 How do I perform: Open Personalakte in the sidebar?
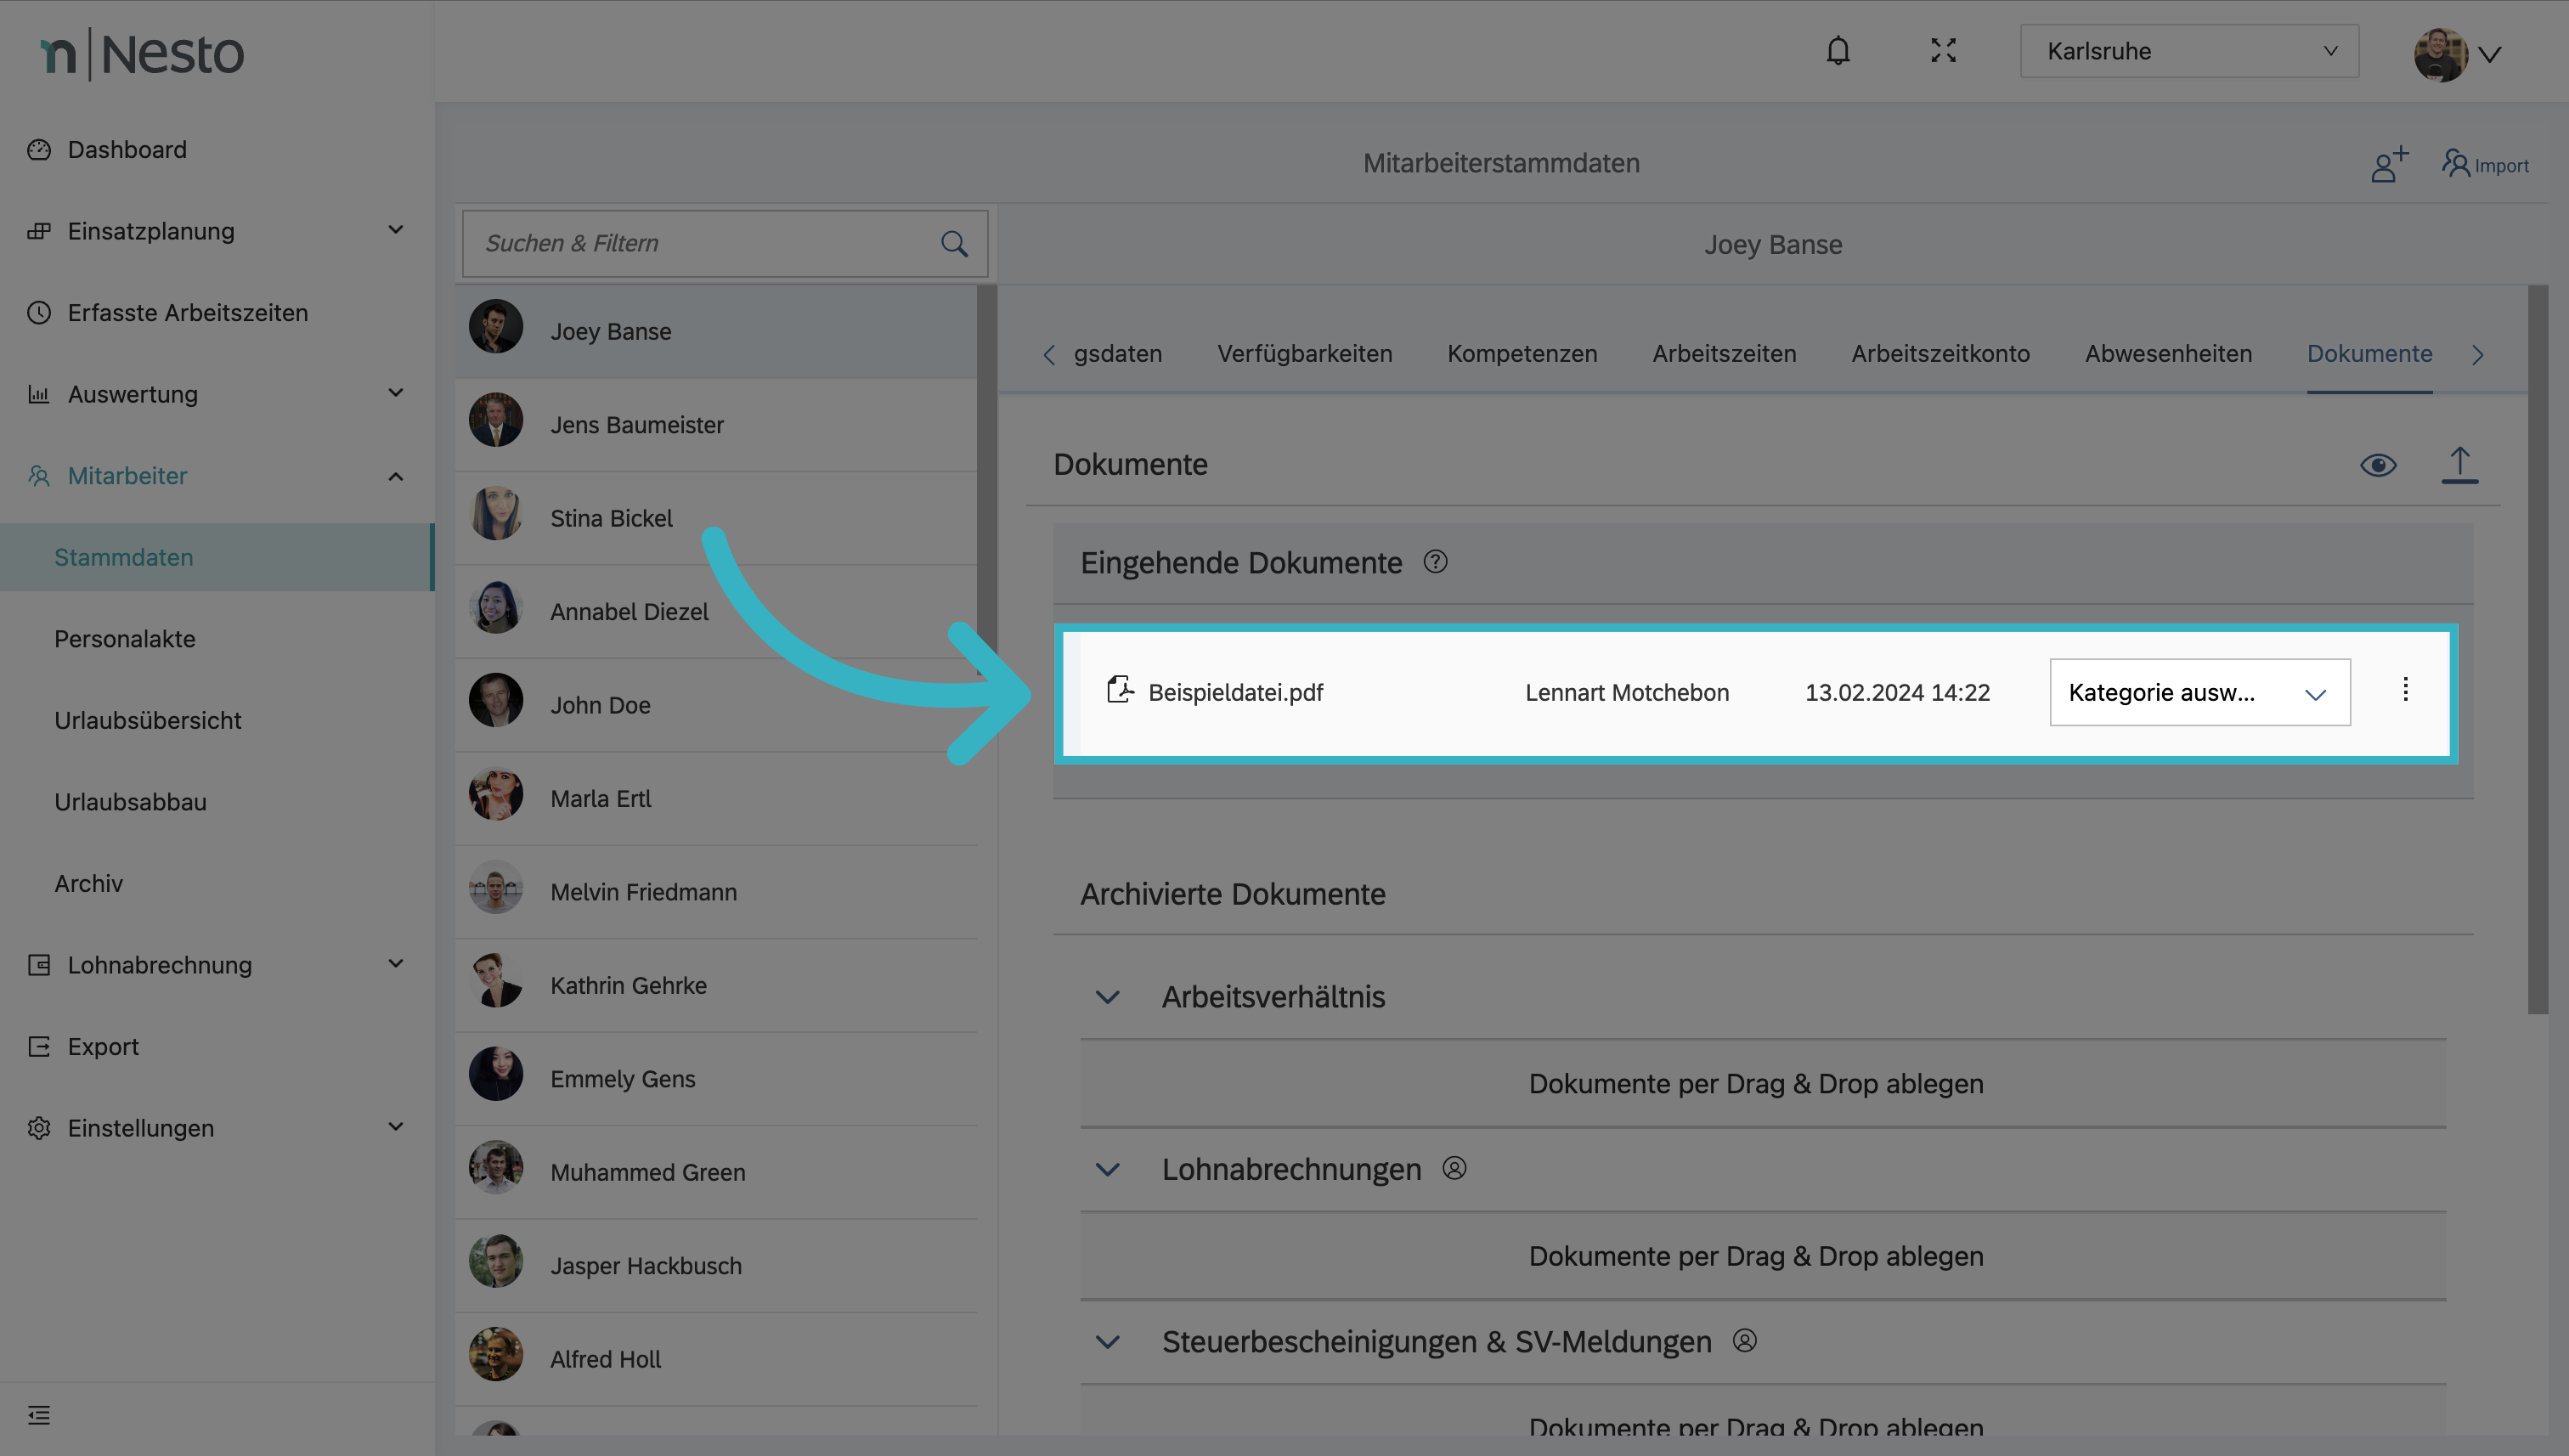pos(125,639)
